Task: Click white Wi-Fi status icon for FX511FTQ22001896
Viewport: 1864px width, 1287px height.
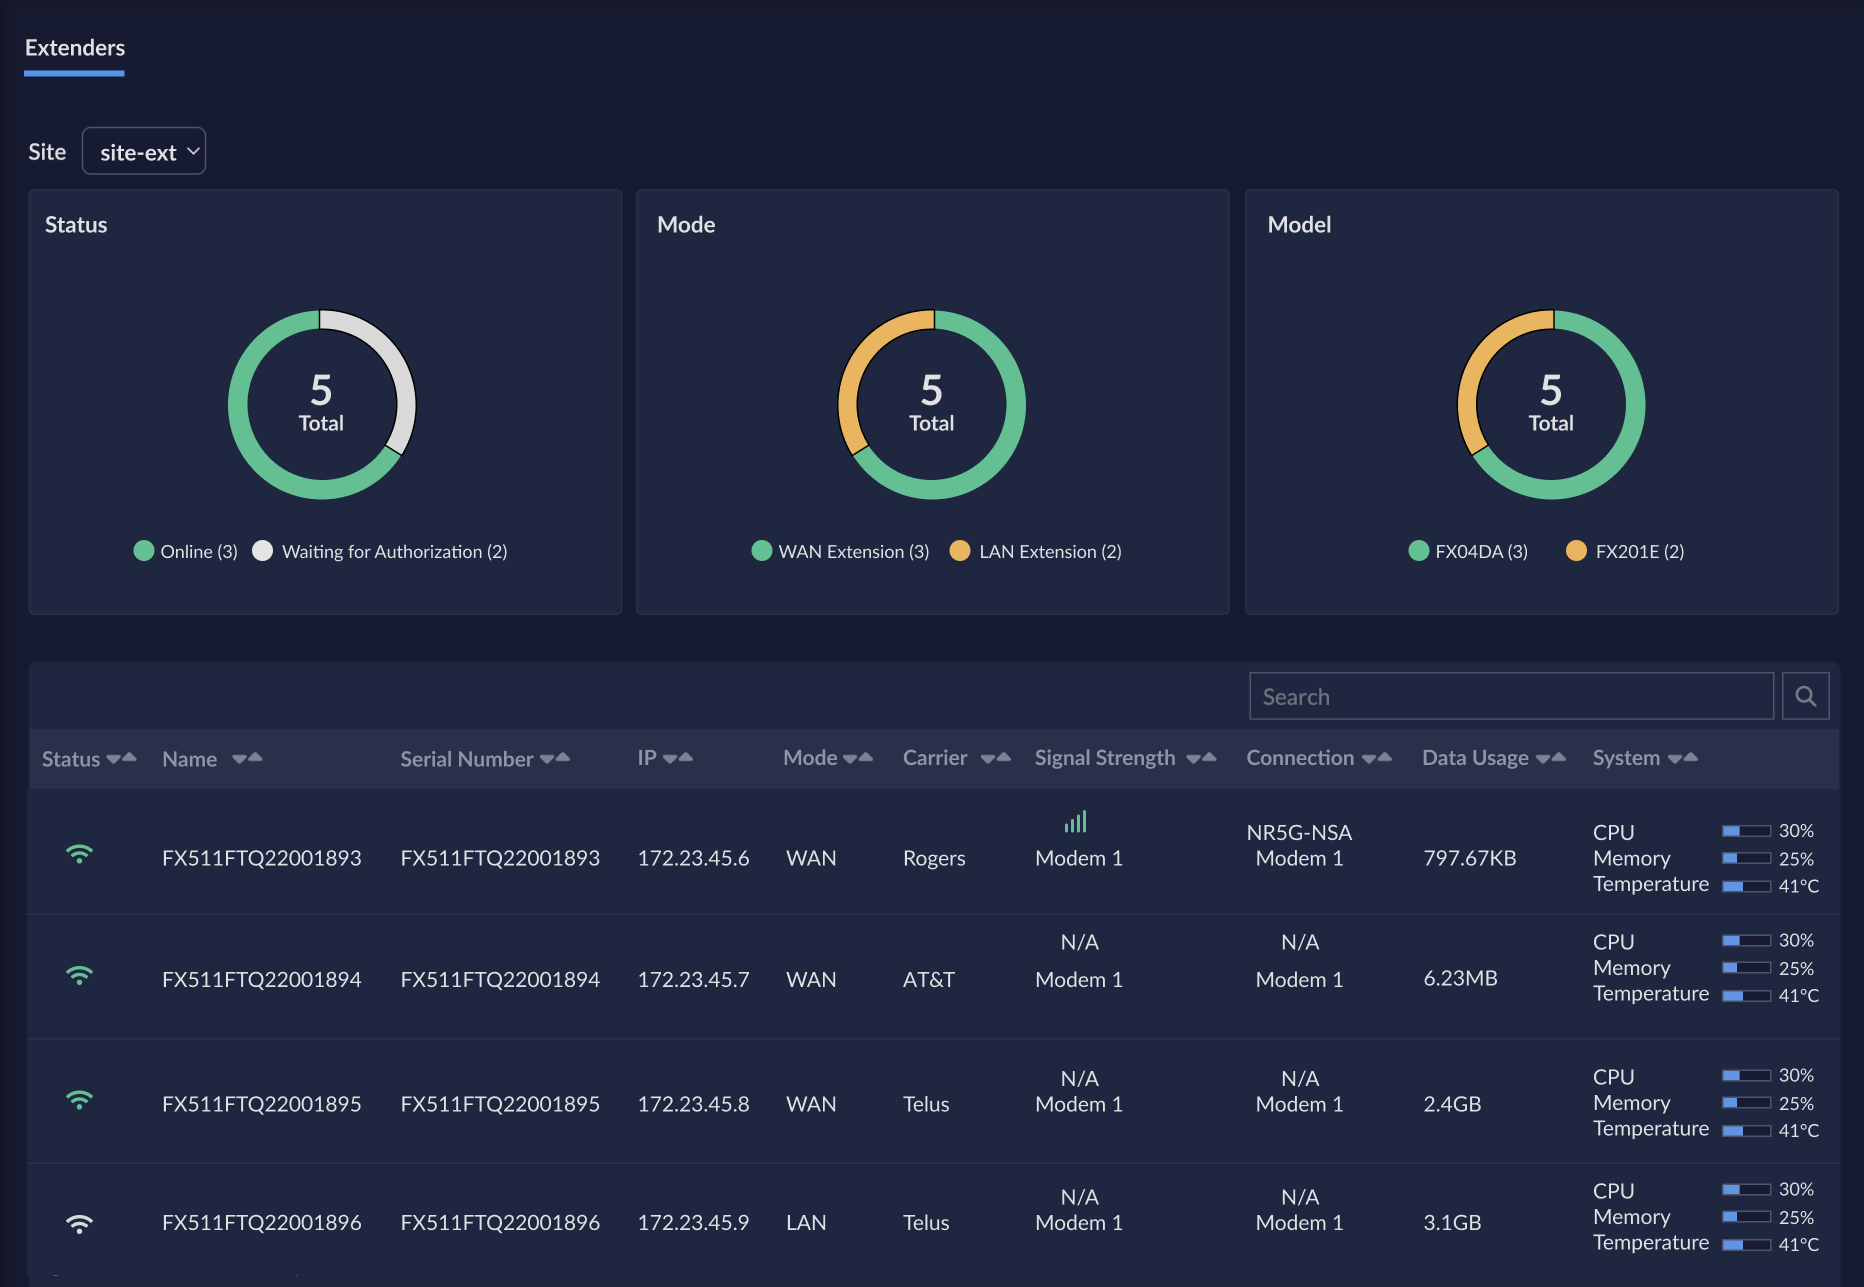Action: pos(79,1223)
